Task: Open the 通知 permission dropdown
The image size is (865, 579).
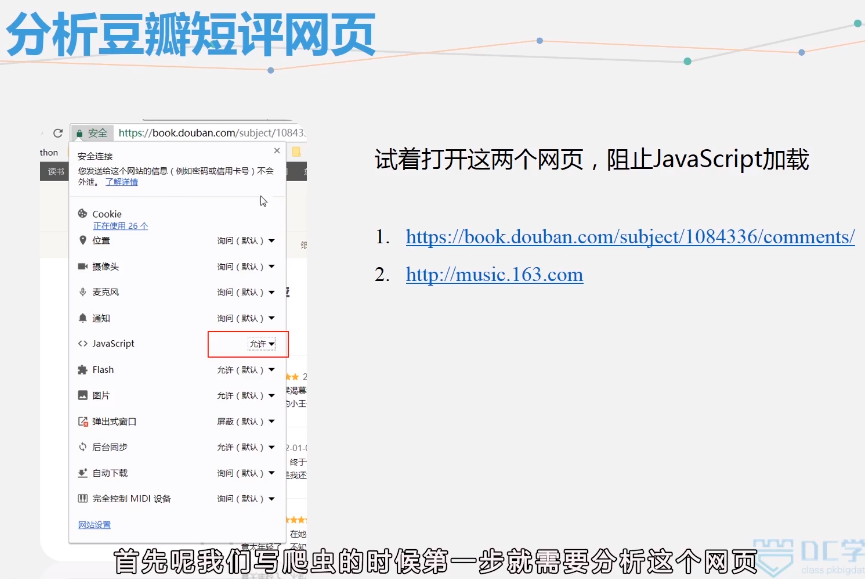Action: coord(245,318)
